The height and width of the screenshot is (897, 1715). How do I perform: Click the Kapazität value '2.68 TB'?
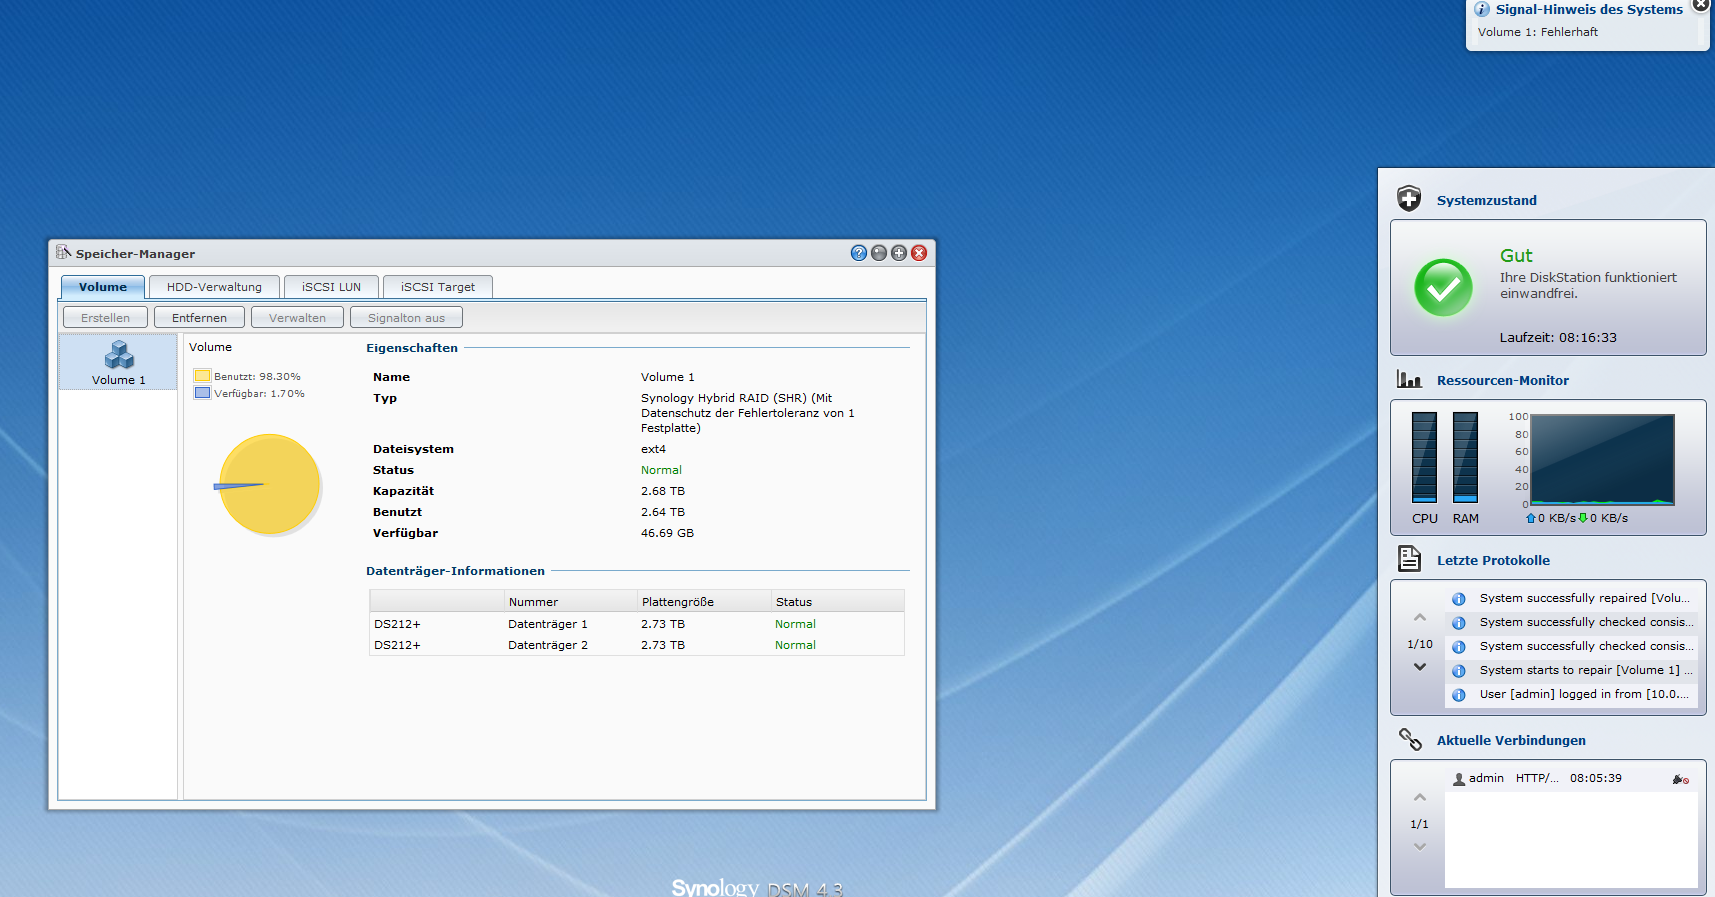click(663, 491)
